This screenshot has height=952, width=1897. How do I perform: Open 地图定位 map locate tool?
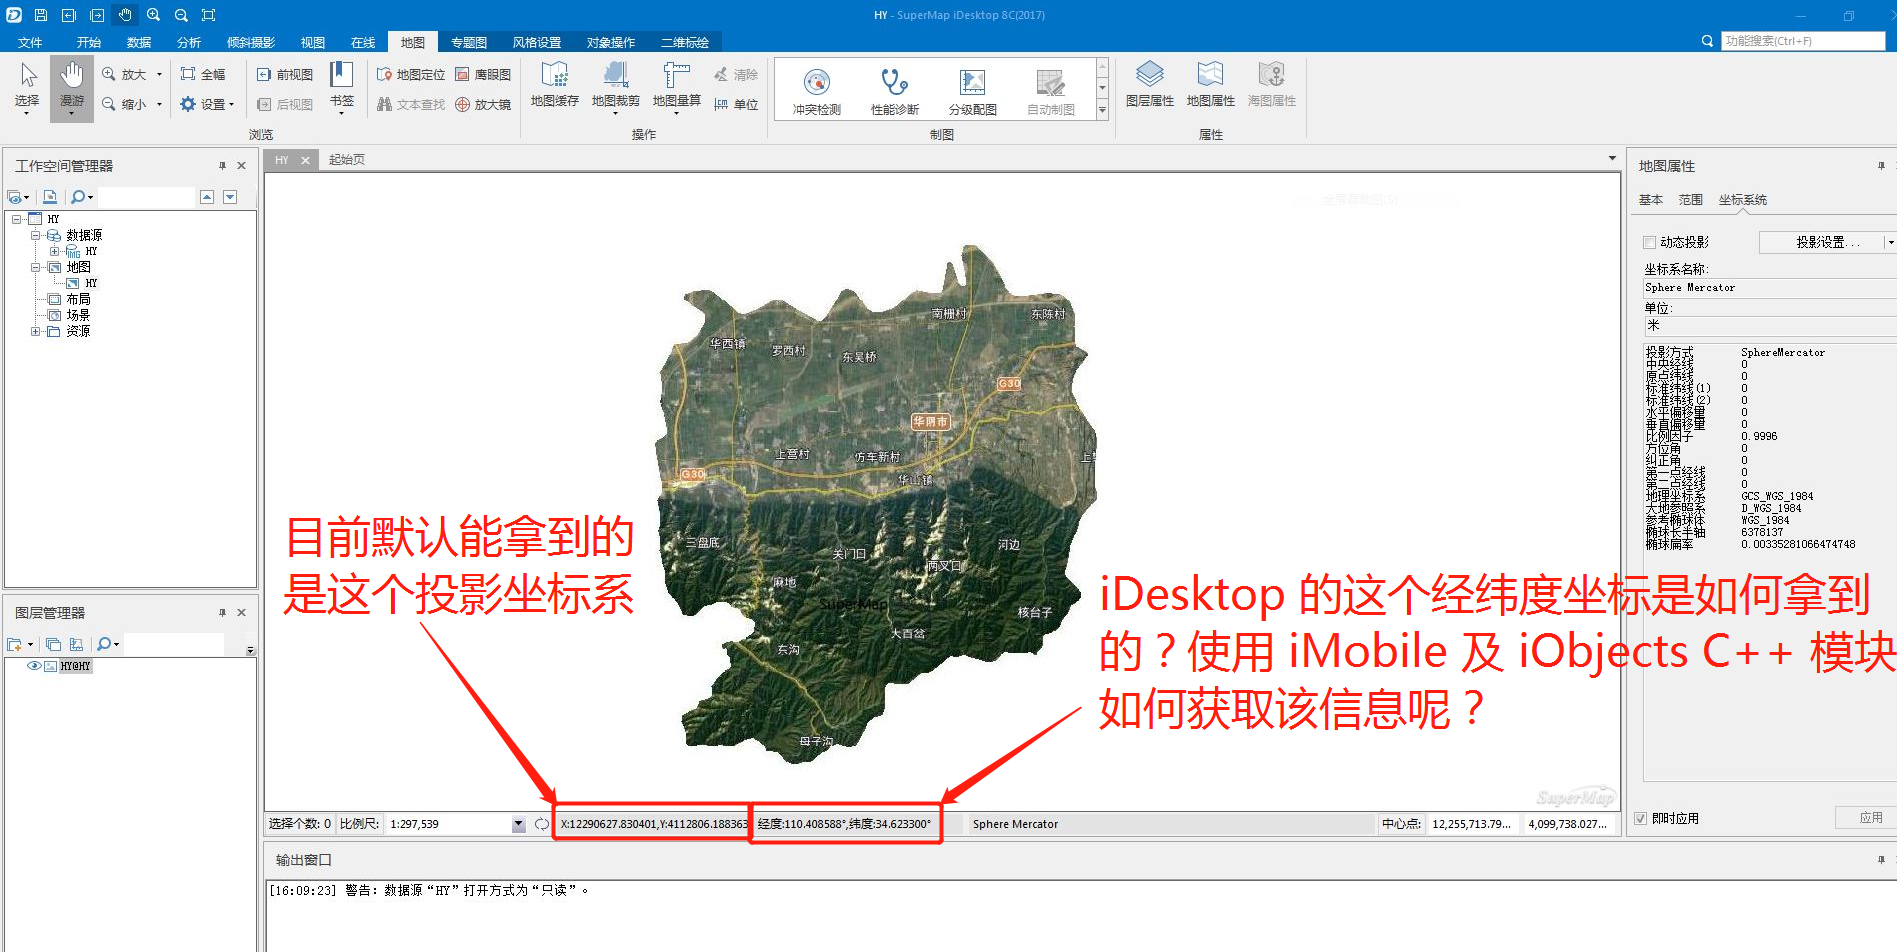pos(411,74)
